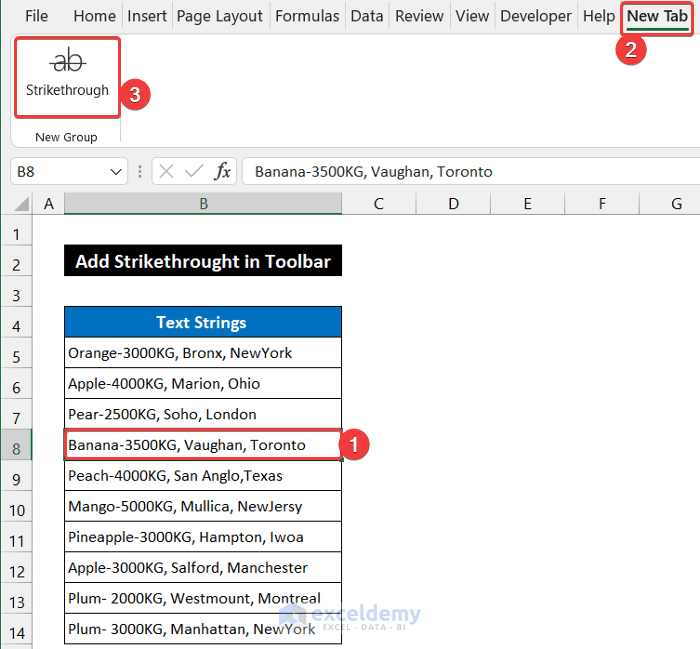
Task: Open the Formulas tab
Action: [307, 16]
